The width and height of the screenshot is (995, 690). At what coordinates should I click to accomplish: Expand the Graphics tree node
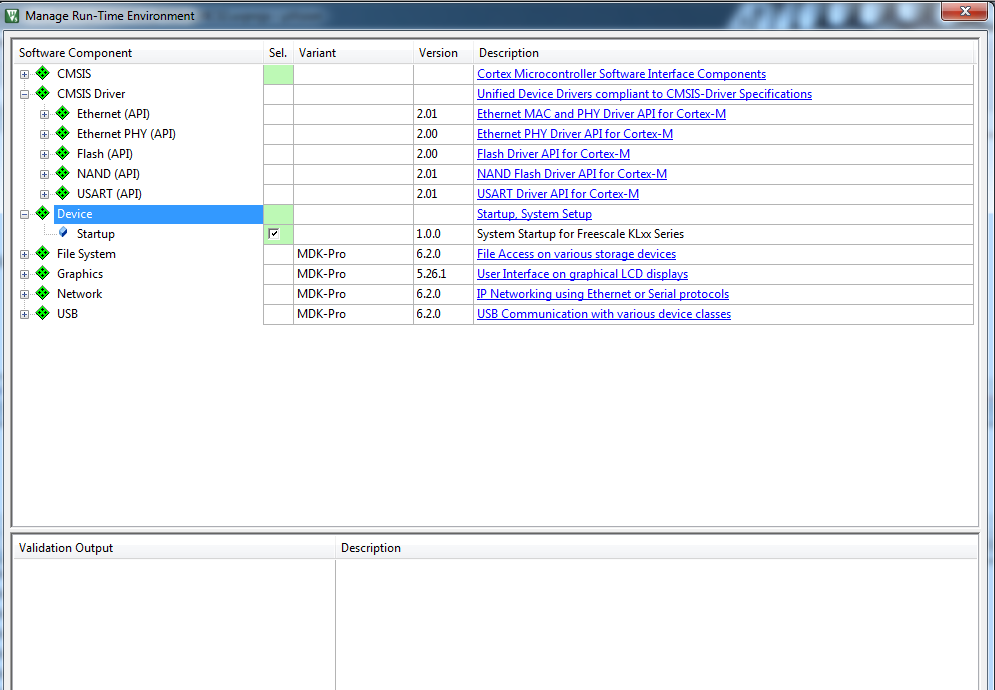[24, 275]
